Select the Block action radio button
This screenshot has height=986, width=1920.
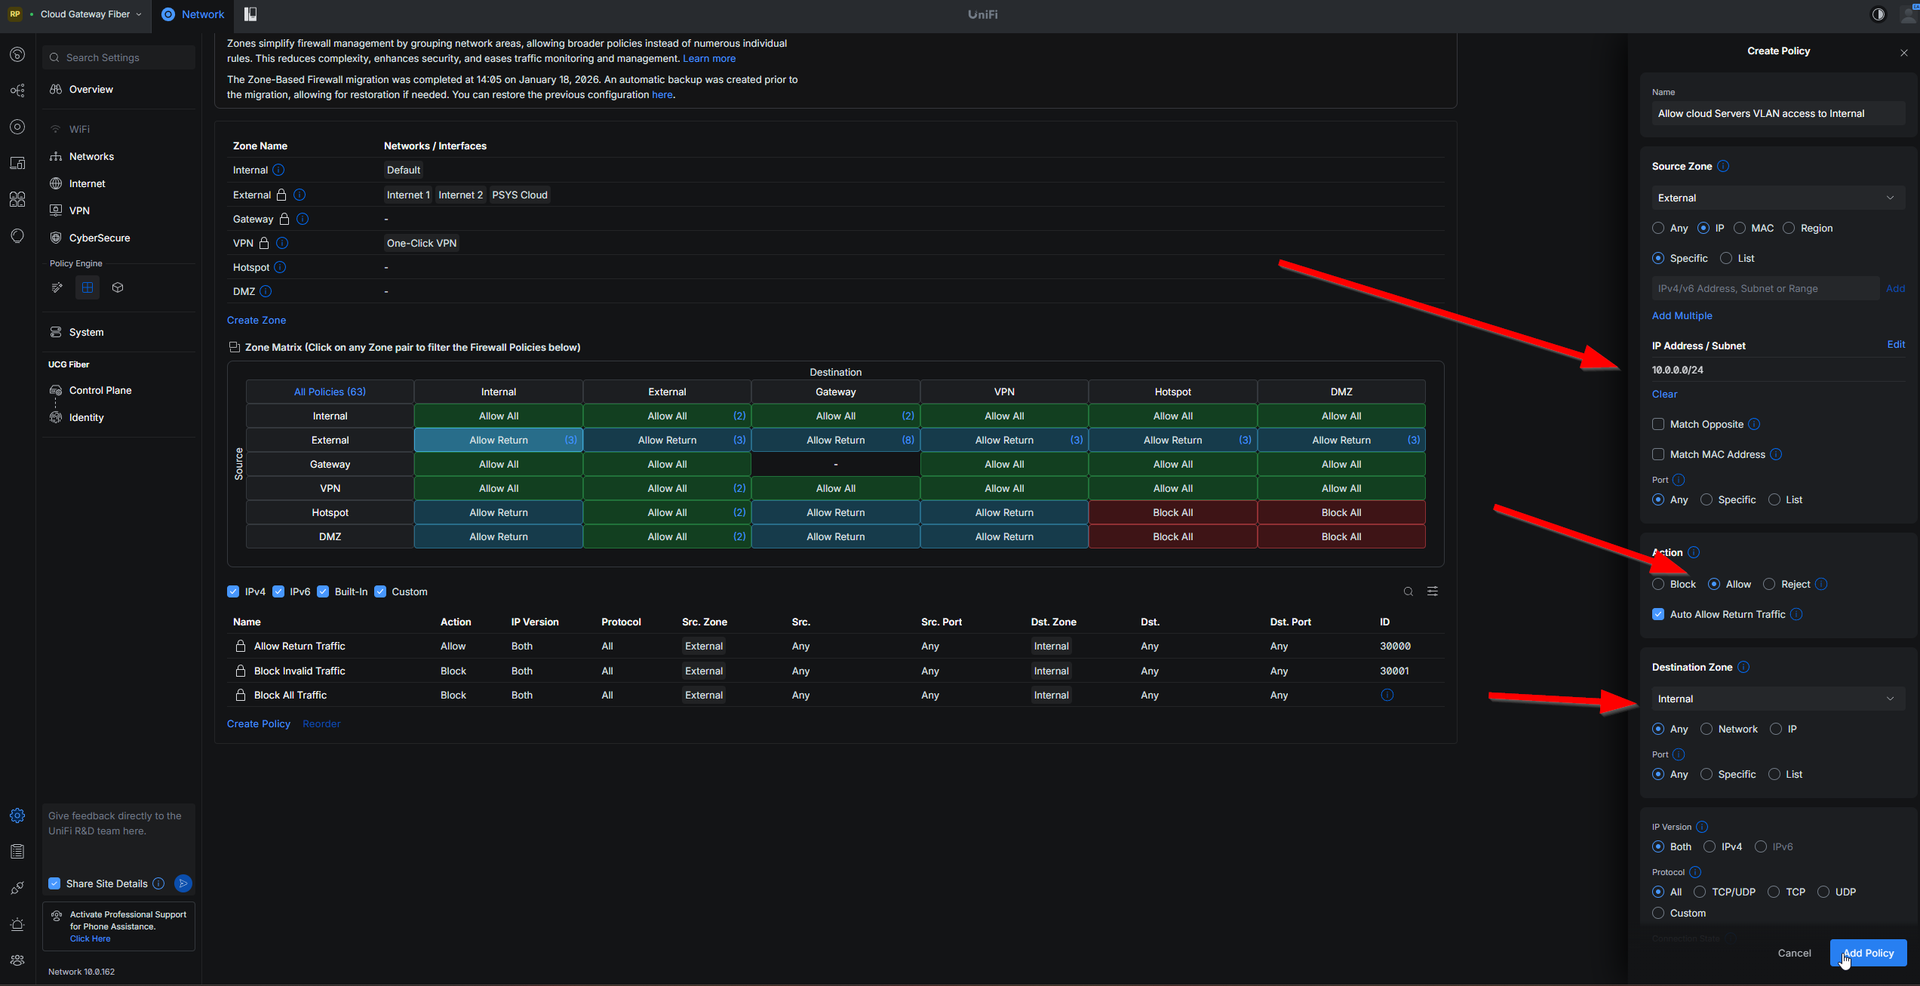(1658, 584)
